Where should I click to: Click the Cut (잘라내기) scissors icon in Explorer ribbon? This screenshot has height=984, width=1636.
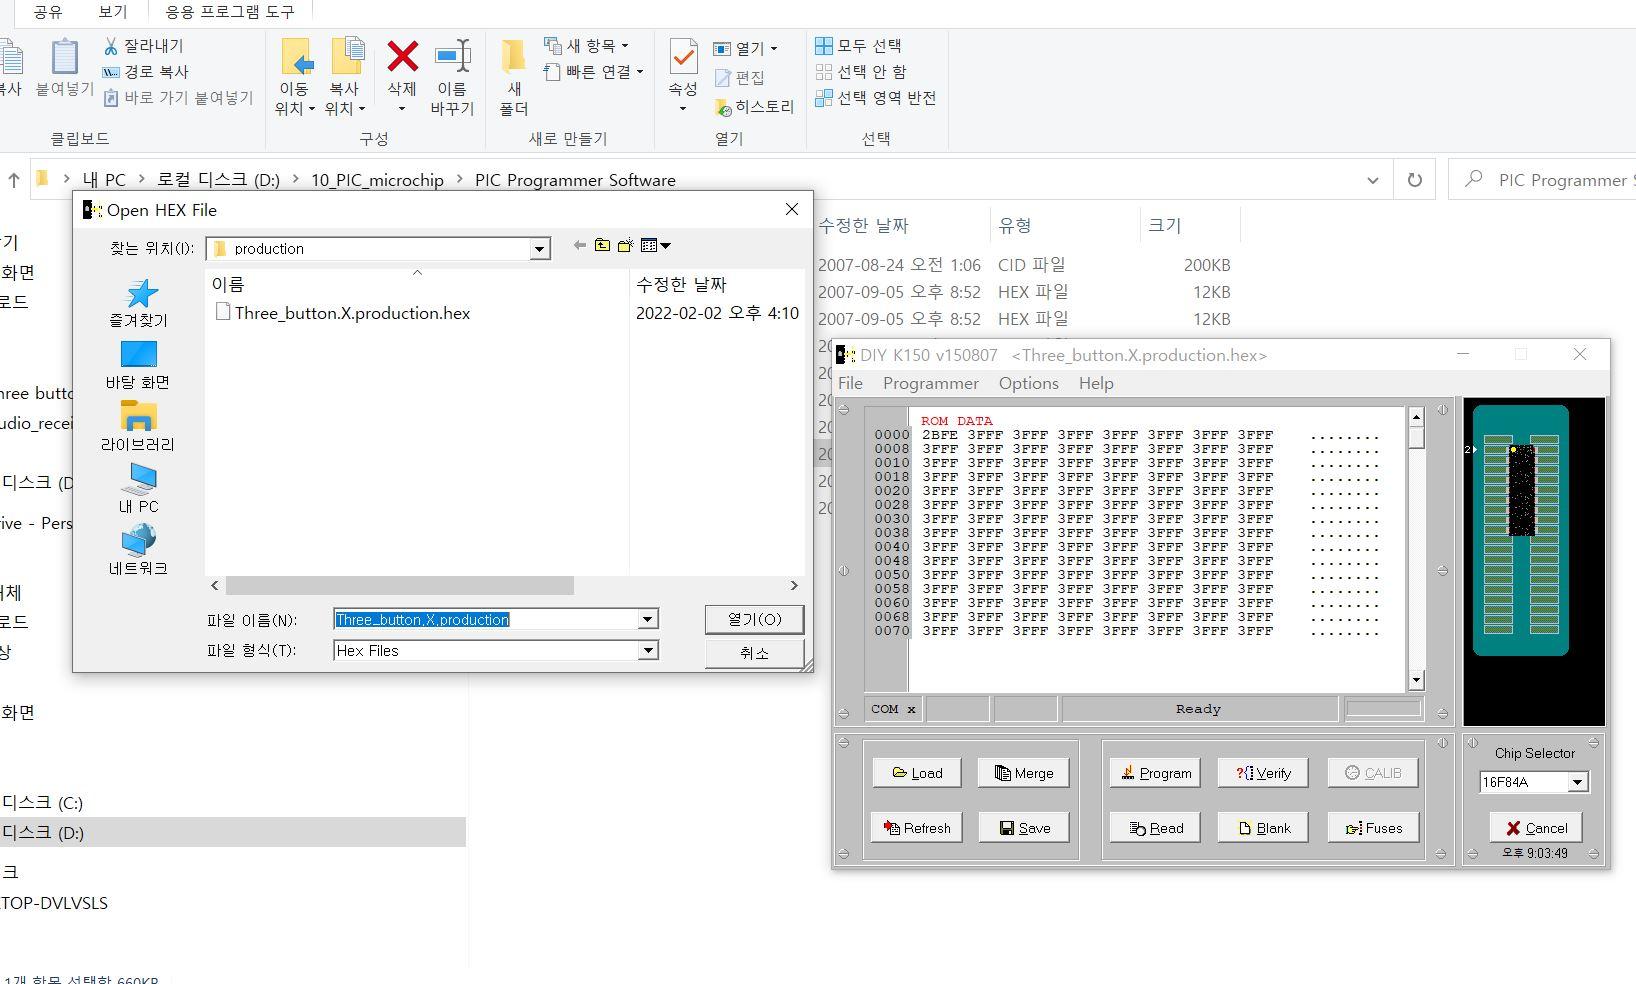111,46
